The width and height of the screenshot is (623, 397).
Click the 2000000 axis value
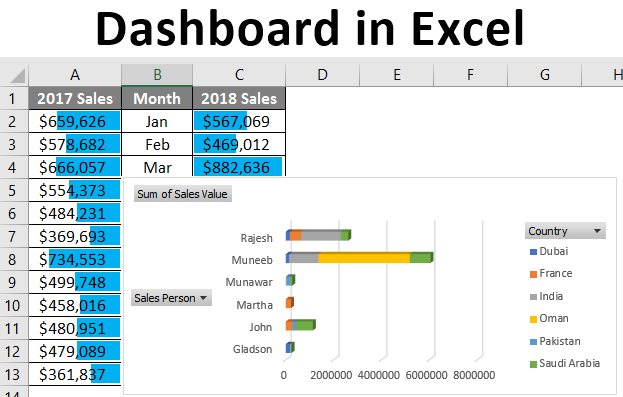331,375
